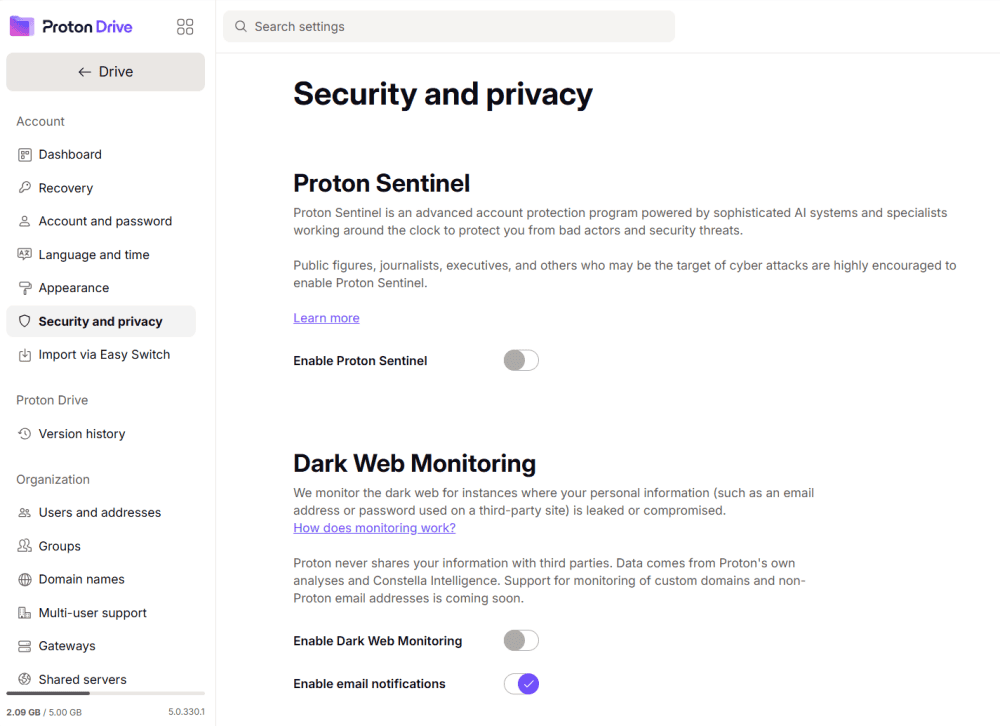Focus the Search settings field
This screenshot has height=726, width=1000.
point(450,27)
